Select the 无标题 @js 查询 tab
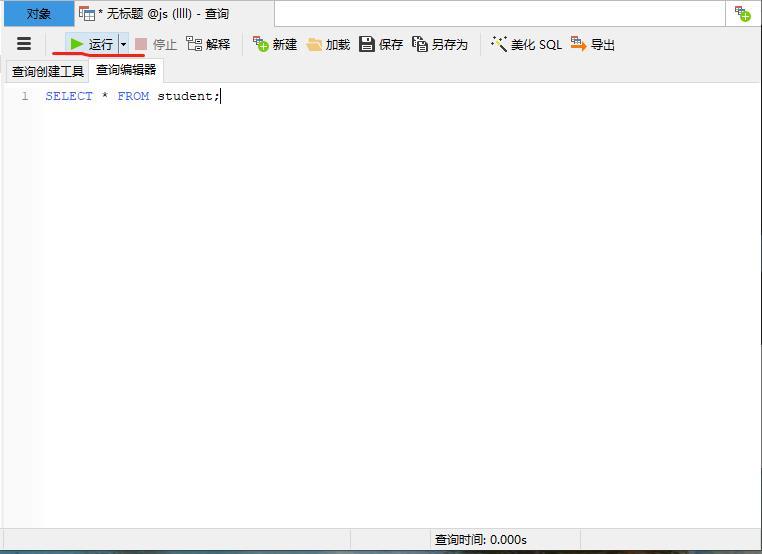Screen dimensions: 762x554 pos(174,14)
